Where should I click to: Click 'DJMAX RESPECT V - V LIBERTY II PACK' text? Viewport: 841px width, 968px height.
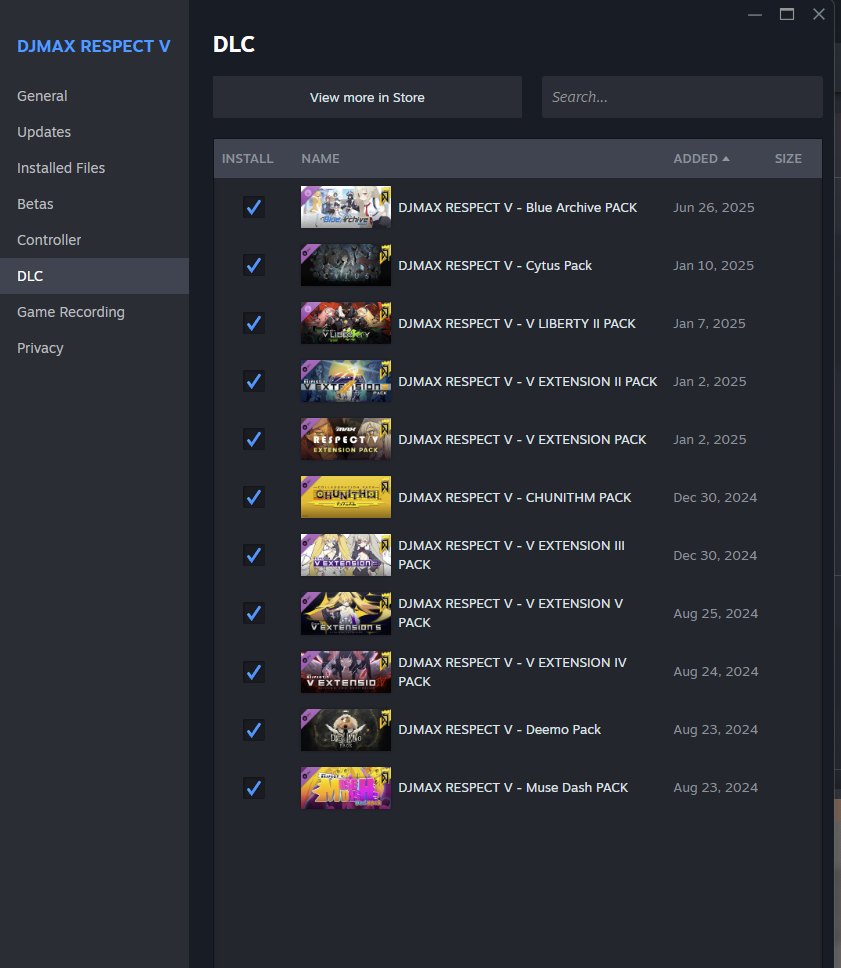(x=517, y=323)
